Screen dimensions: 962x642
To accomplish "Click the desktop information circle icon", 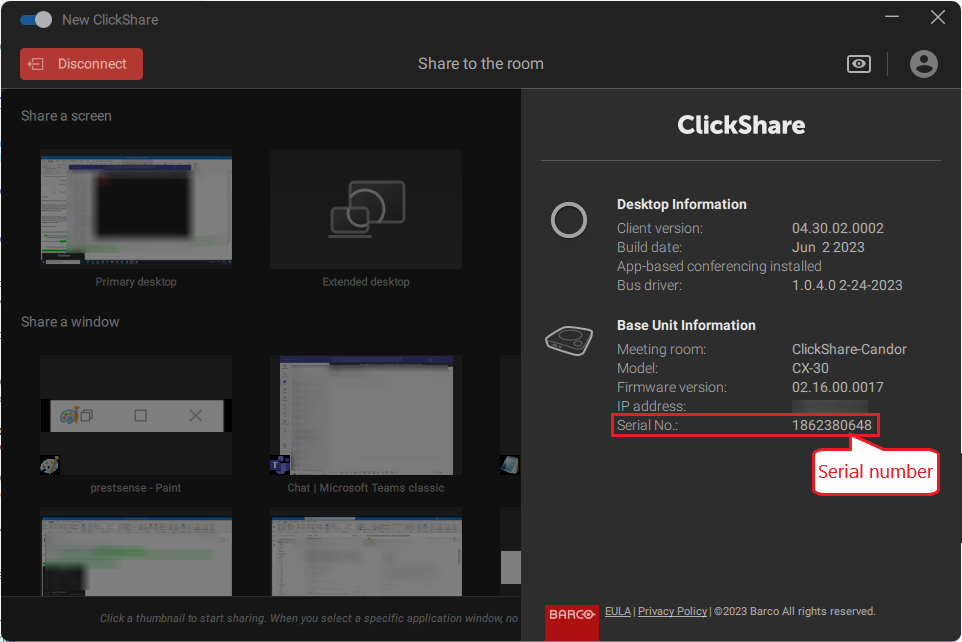I will point(569,220).
